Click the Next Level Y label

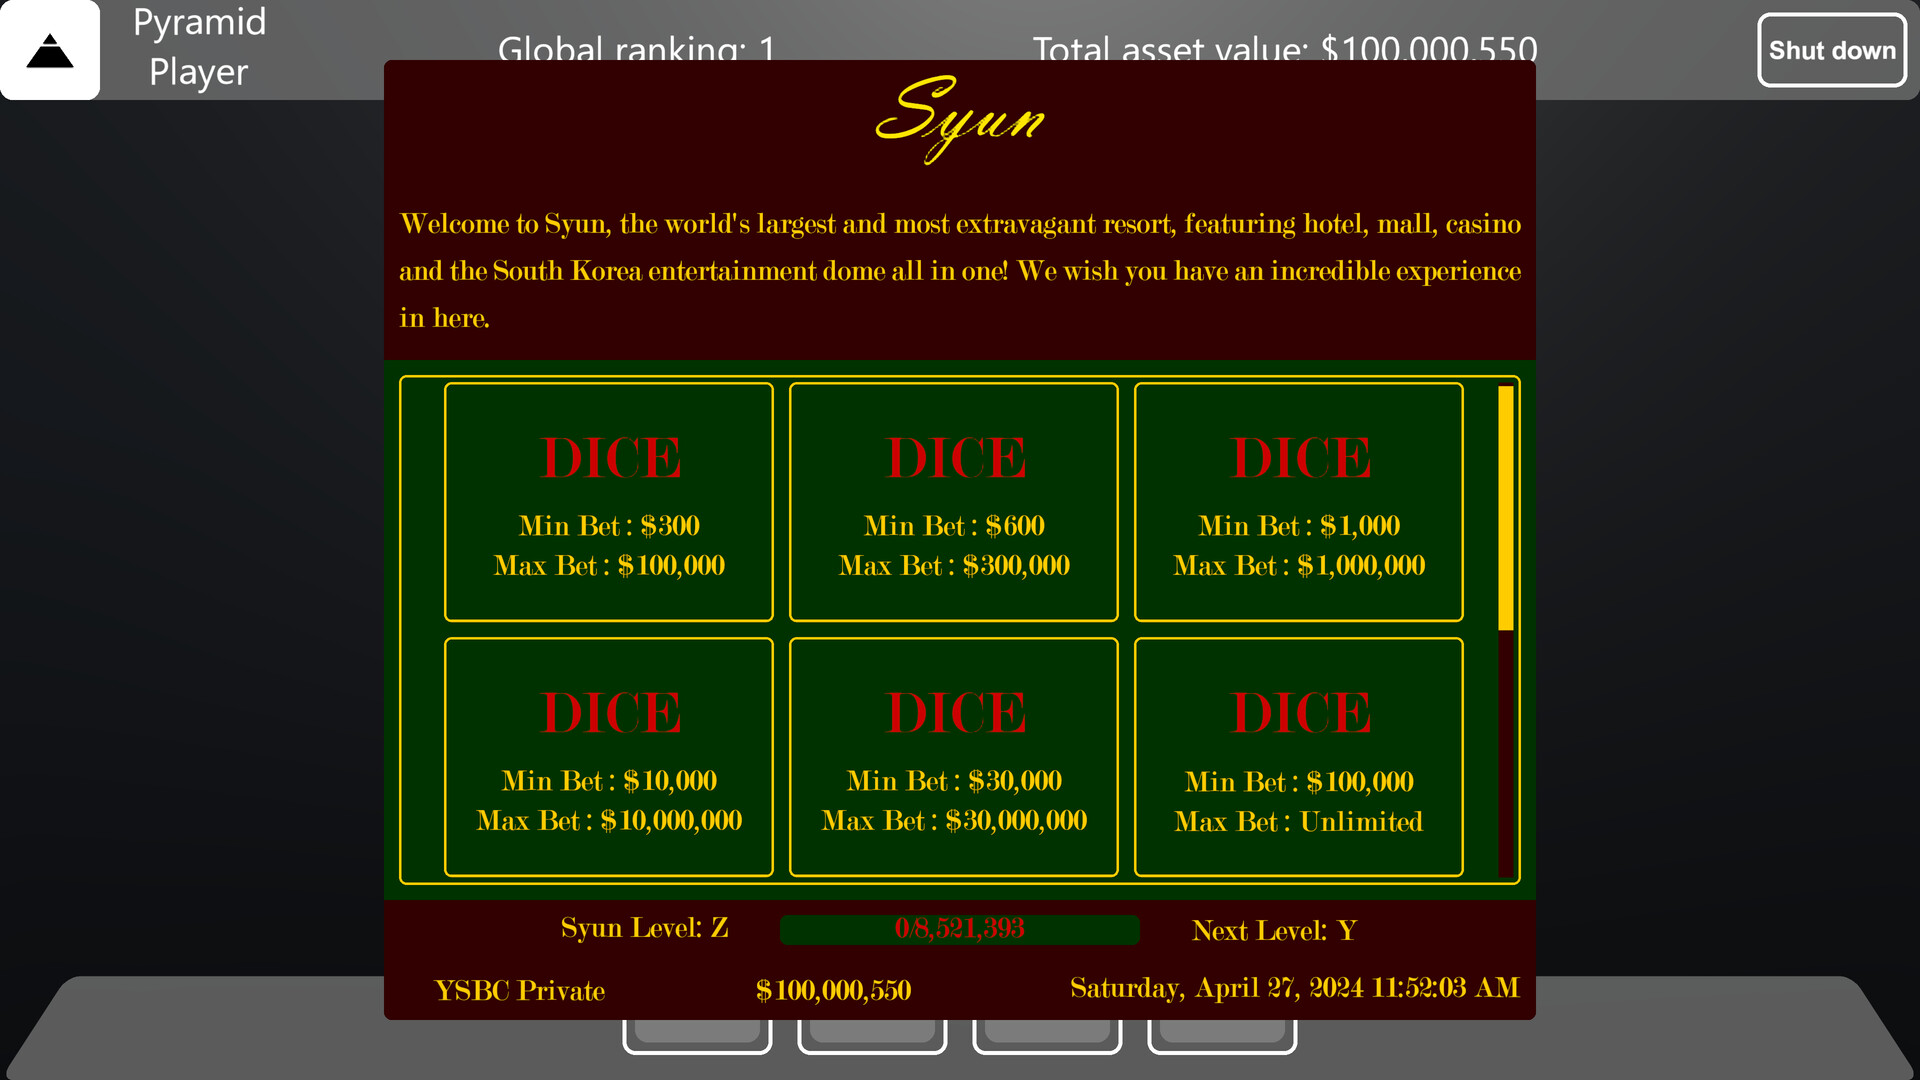[x=1272, y=930]
